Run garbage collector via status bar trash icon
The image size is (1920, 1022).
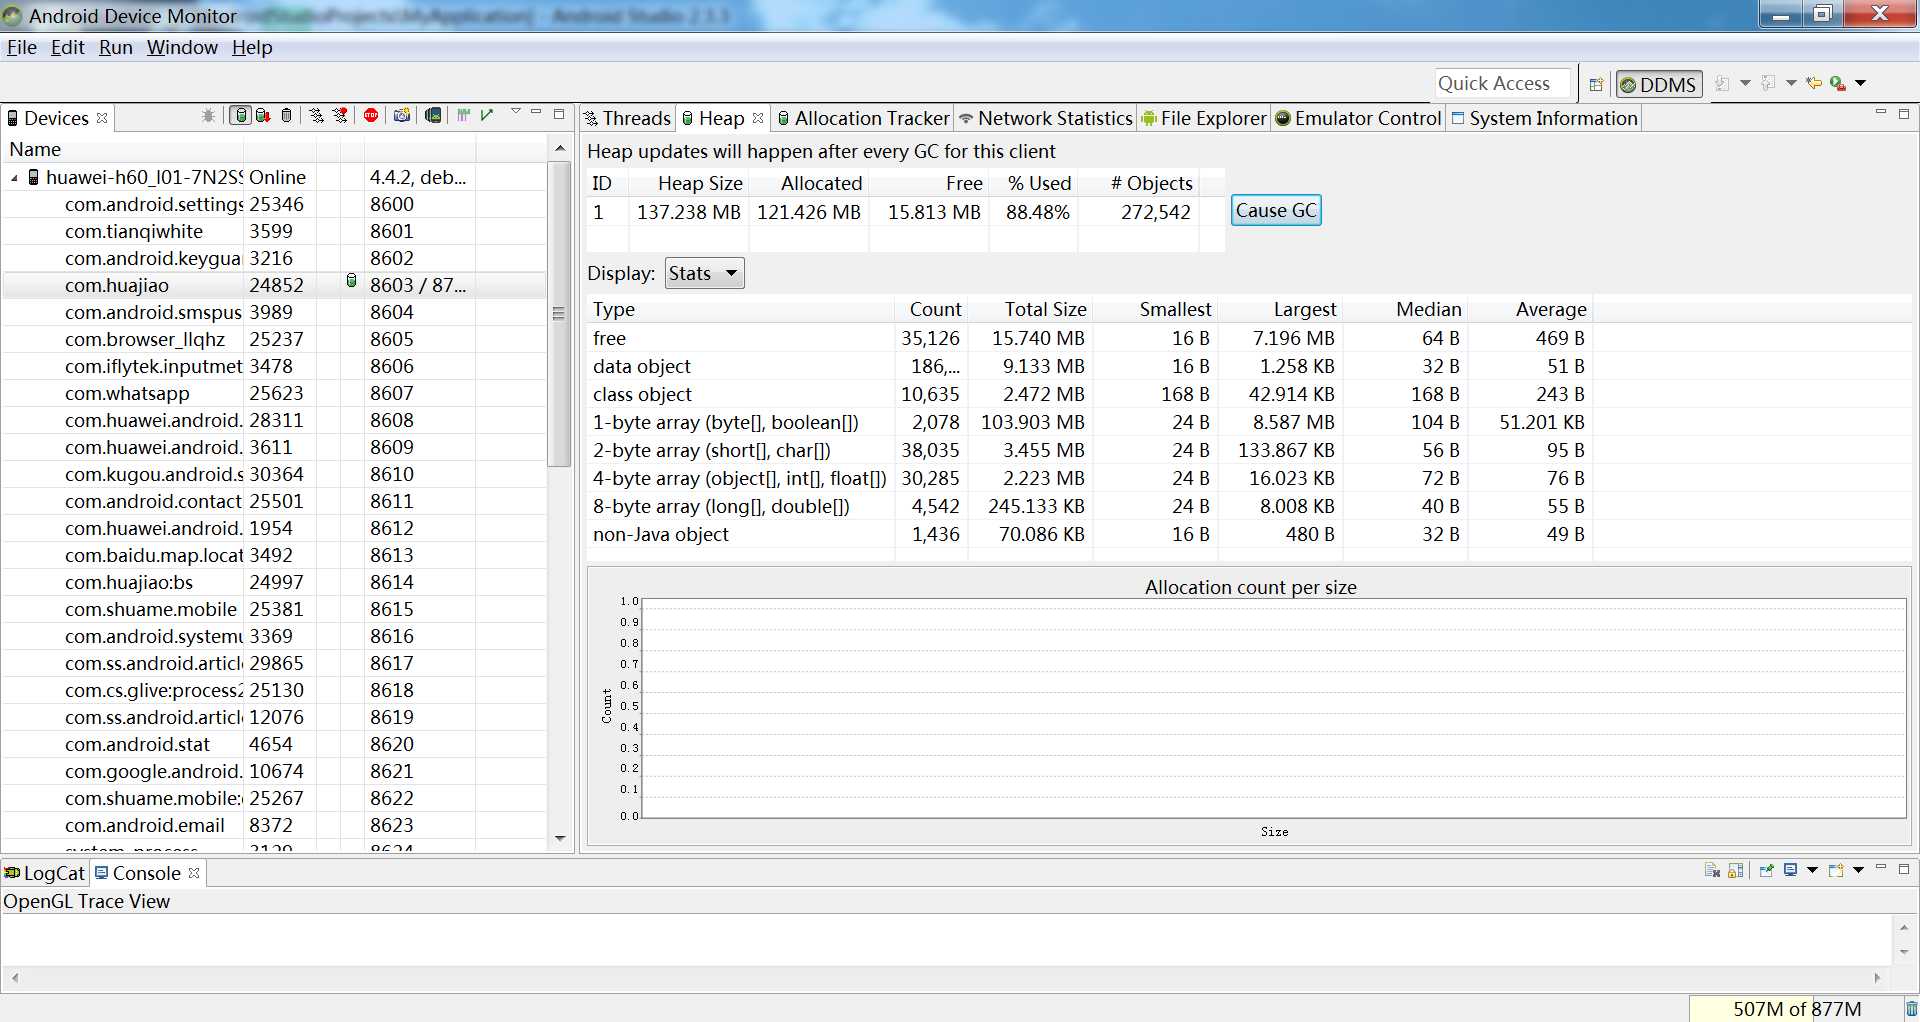(x=1912, y=1009)
